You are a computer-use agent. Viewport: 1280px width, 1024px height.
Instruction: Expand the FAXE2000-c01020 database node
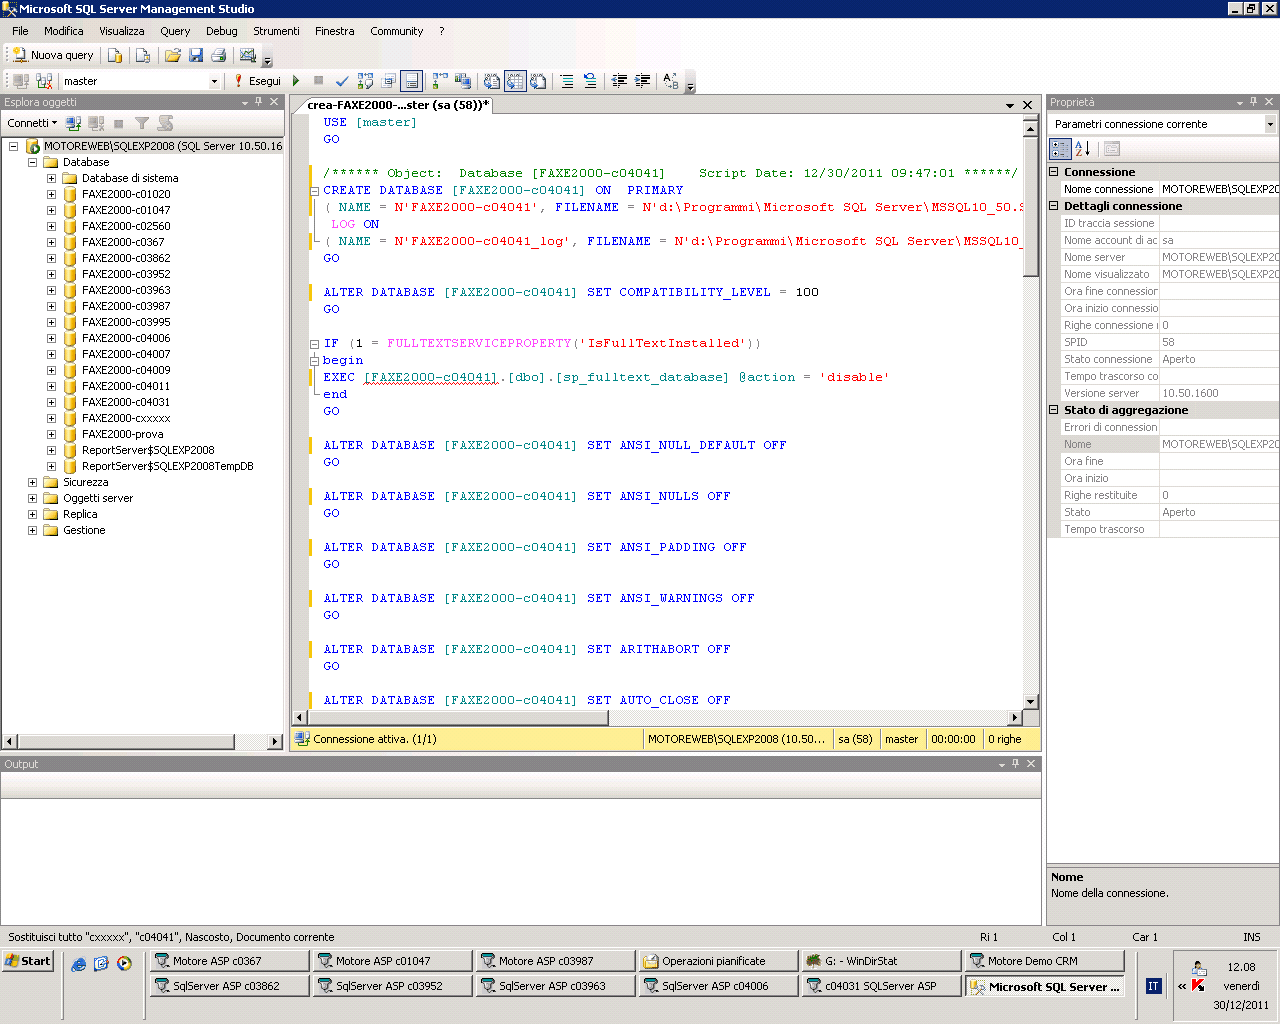coord(51,194)
